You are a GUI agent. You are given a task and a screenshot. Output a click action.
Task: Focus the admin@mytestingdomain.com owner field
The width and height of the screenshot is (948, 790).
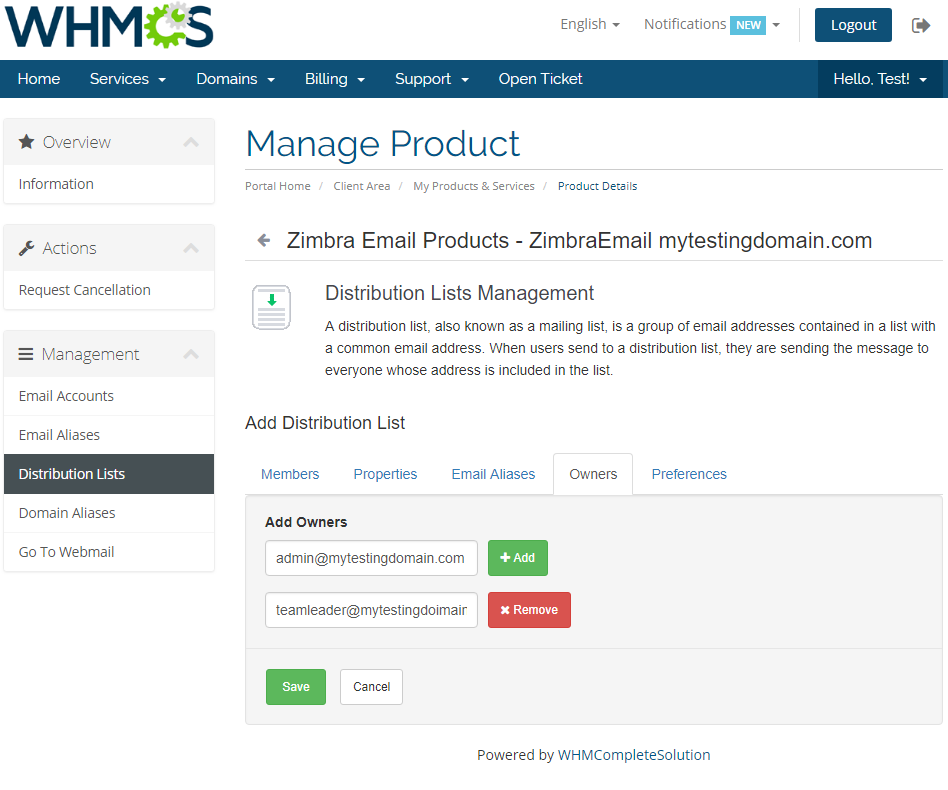click(371, 558)
